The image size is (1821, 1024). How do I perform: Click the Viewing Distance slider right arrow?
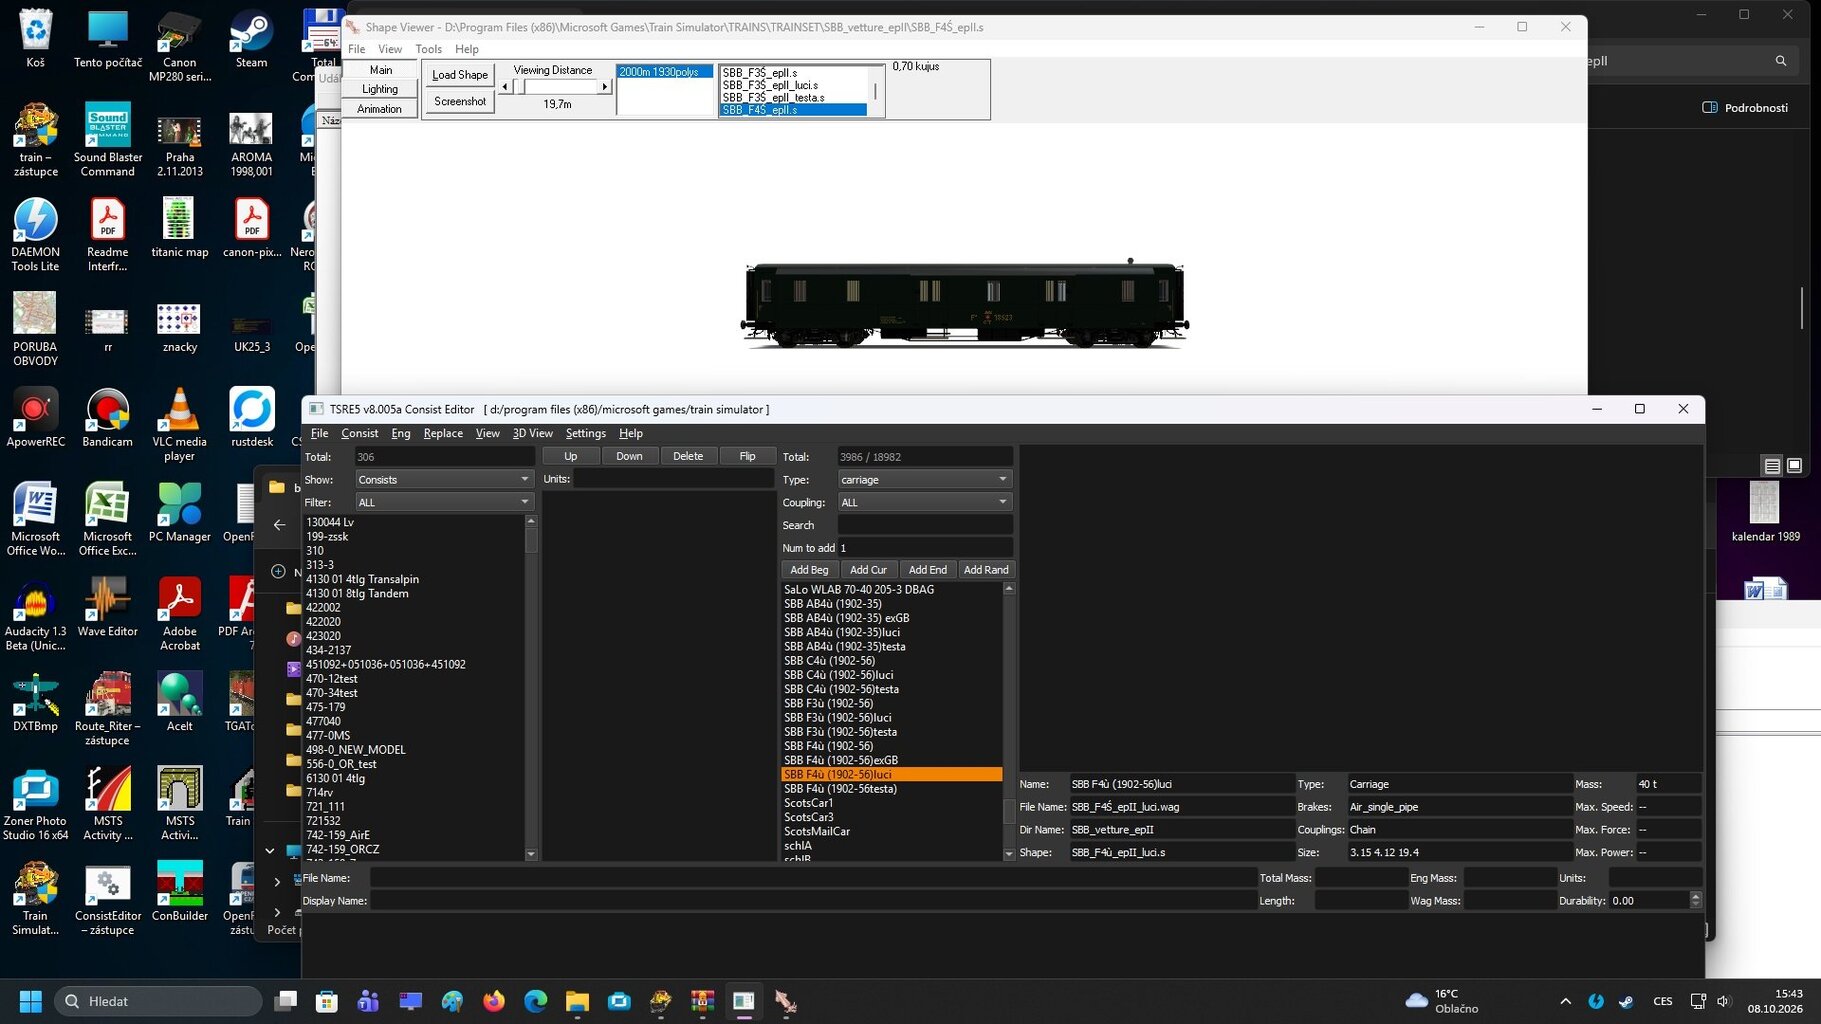604,87
